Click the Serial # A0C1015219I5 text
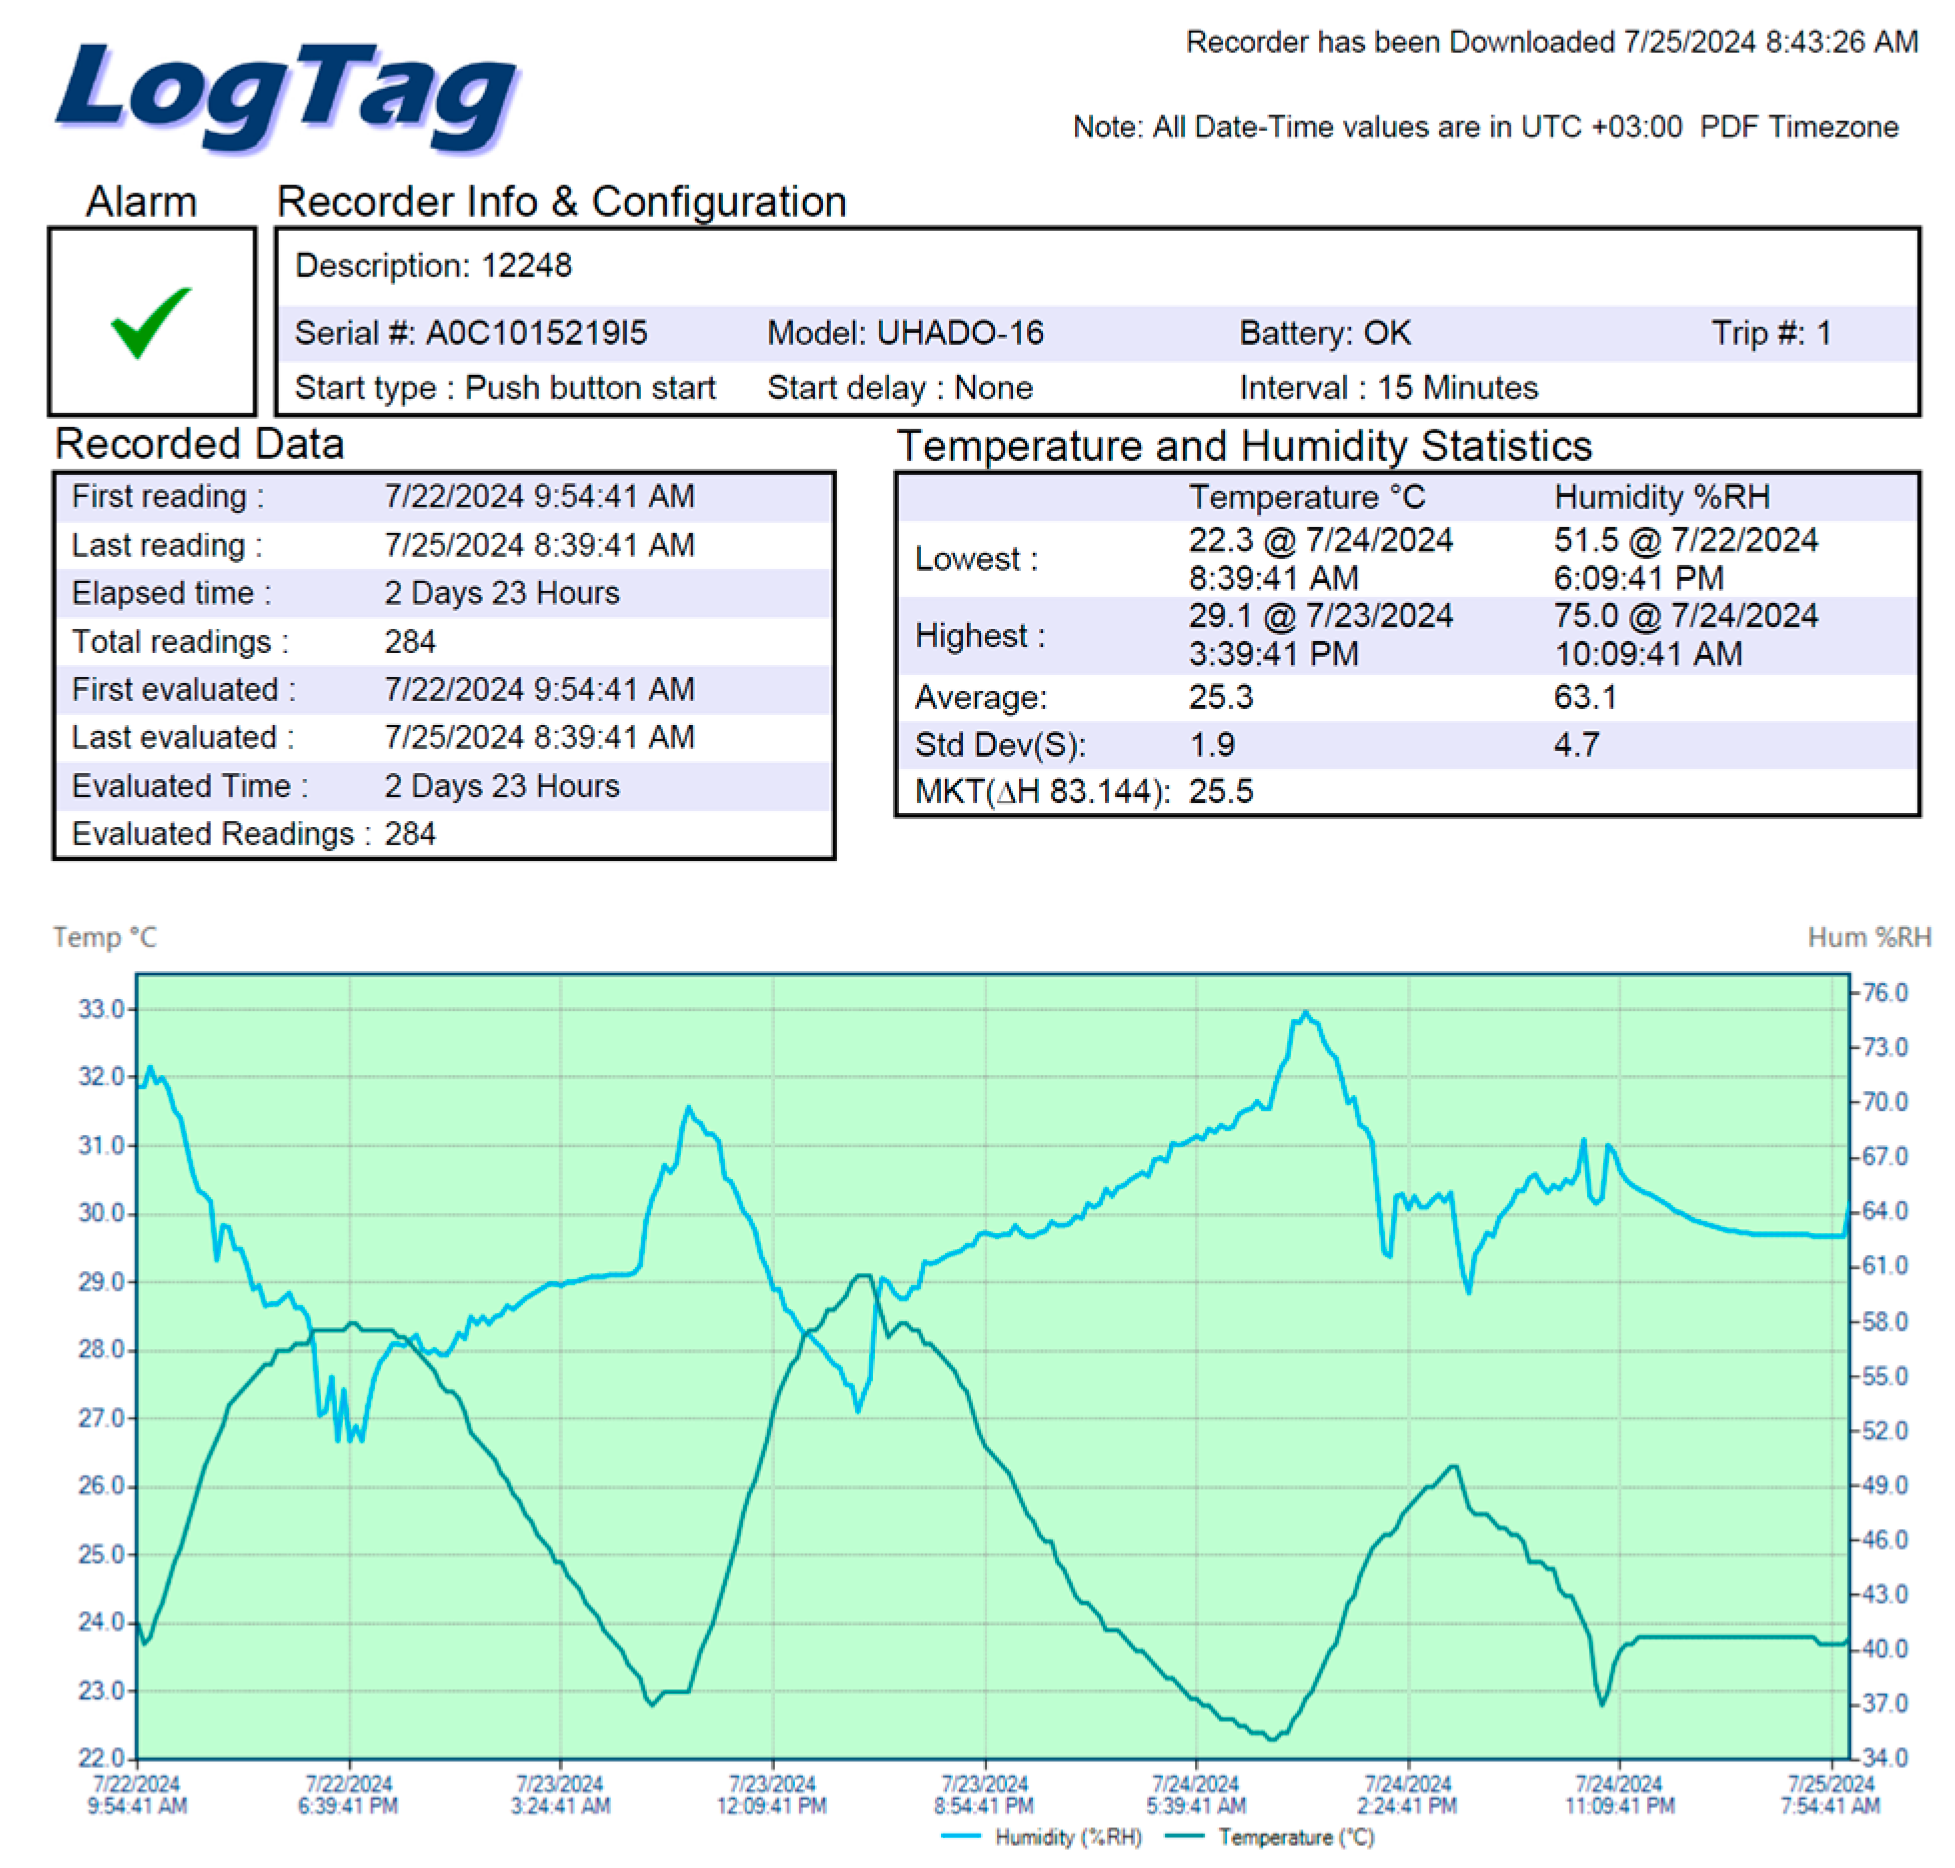This screenshot has height=1868, width=1955. tap(471, 333)
